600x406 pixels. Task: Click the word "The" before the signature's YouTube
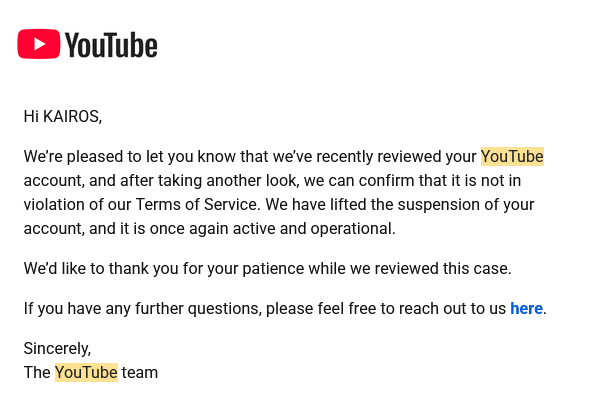coord(37,372)
